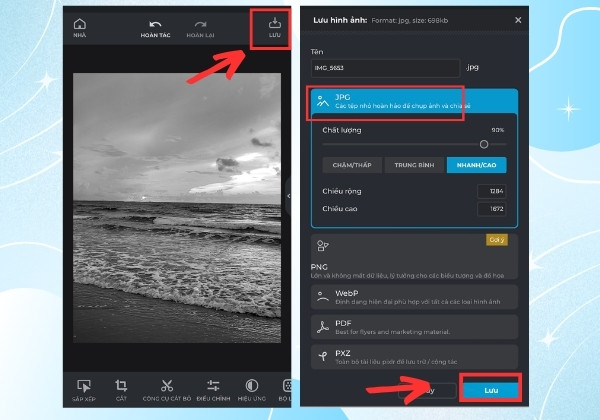
Task: Undo with the HOÀN TÁC icon
Action: pos(155,29)
